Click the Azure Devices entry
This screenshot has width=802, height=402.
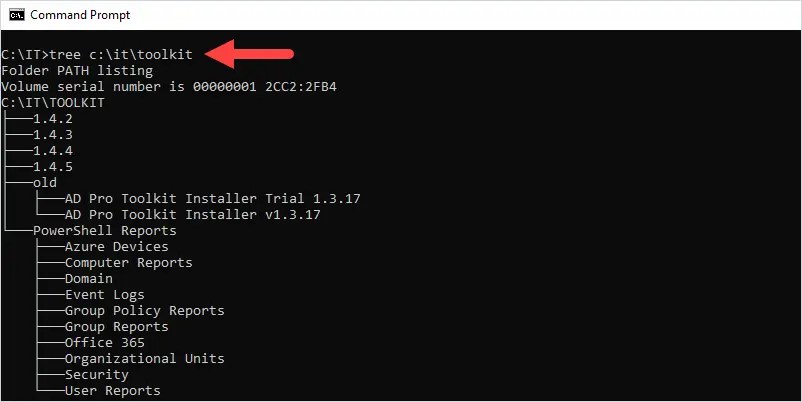point(117,247)
